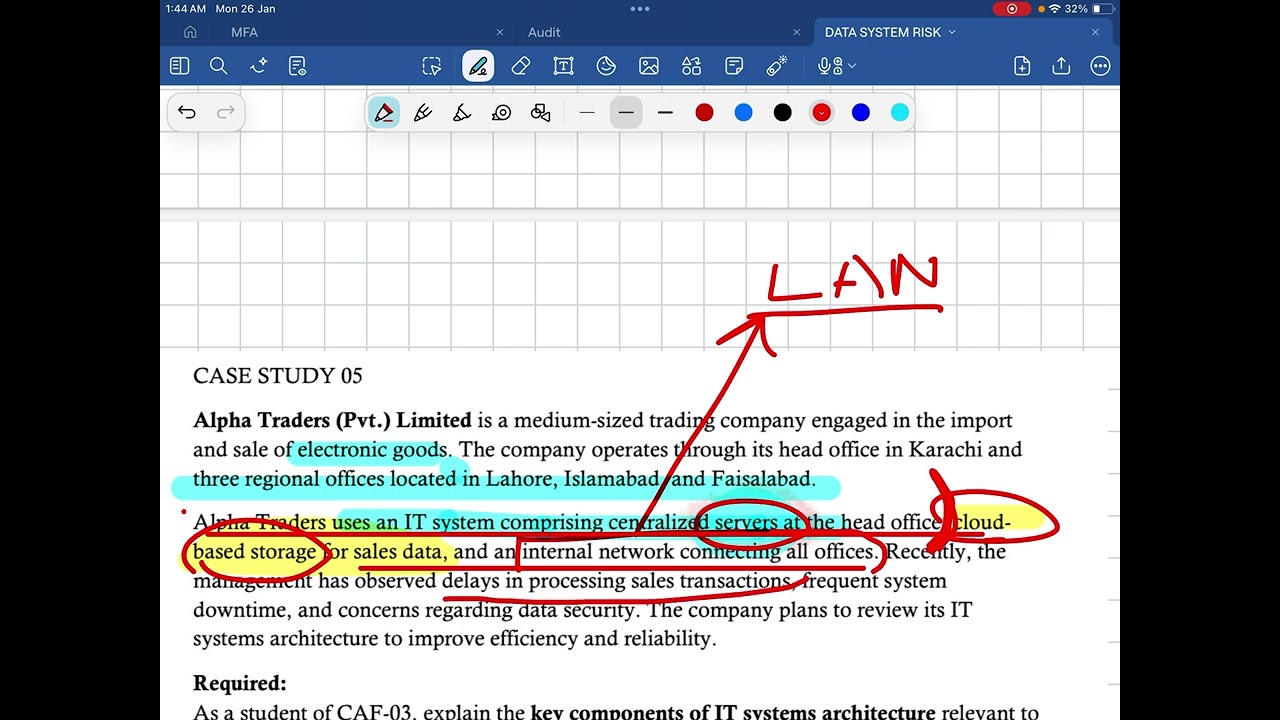This screenshot has height=720, width=1280.
Task: Expand the microphone options chevron
Action: point(852,66)
